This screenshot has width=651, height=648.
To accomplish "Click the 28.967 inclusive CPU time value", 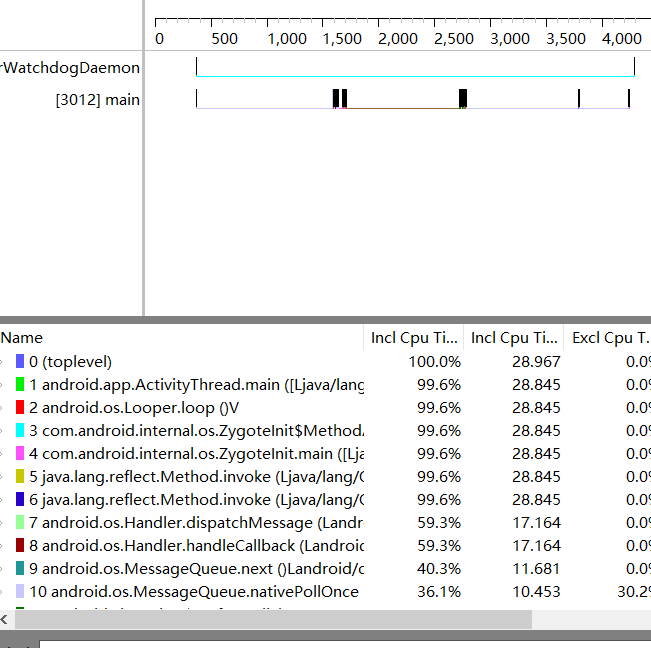I will pos(536,362).
